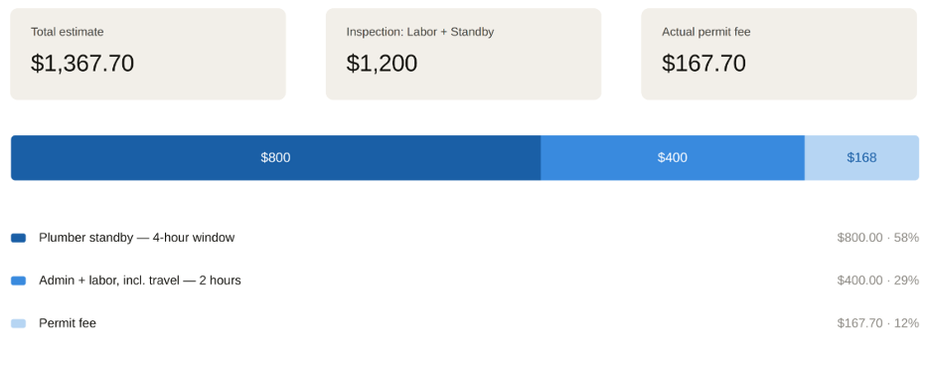Select the $1,367.70 total amount
Screen dimensions: 930x378
coord(82,63)
